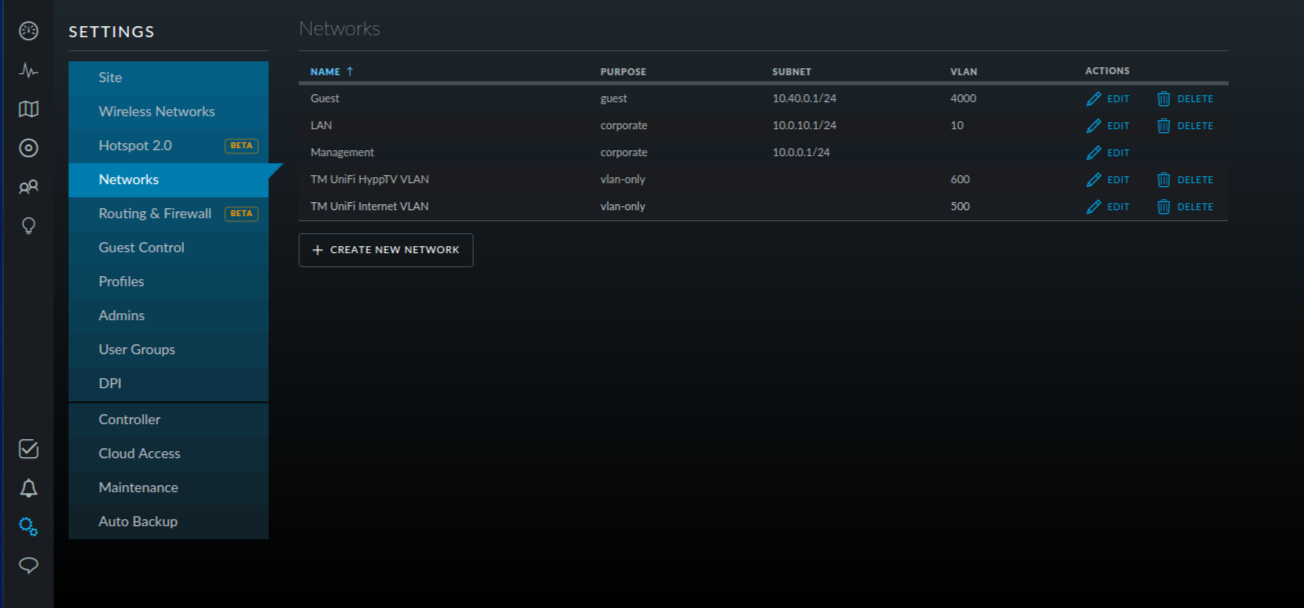Click Create New Network button

pyautogui.click(x=386, y=250)
